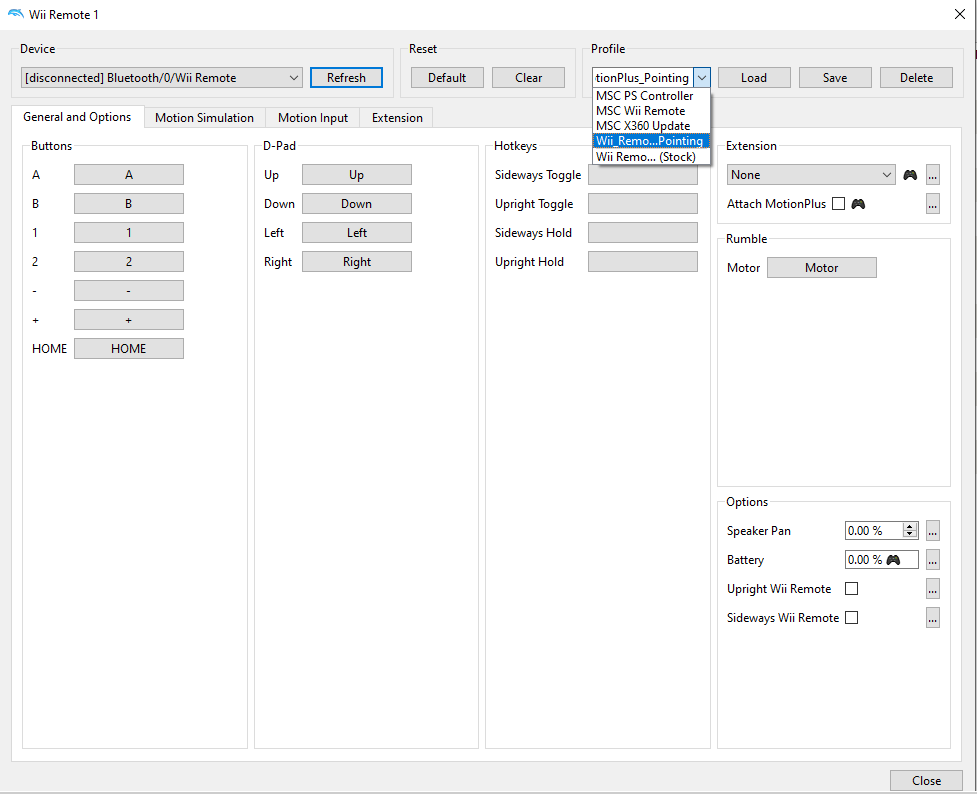
Task: Click the Profile name text box
Action: (x=643, y=78)
